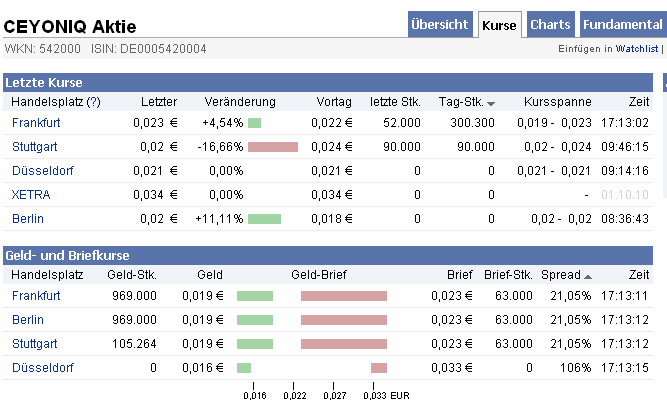Open Düsseldorf in the Letzte Kurse table

pyautogui.click(x=42, y=171)
